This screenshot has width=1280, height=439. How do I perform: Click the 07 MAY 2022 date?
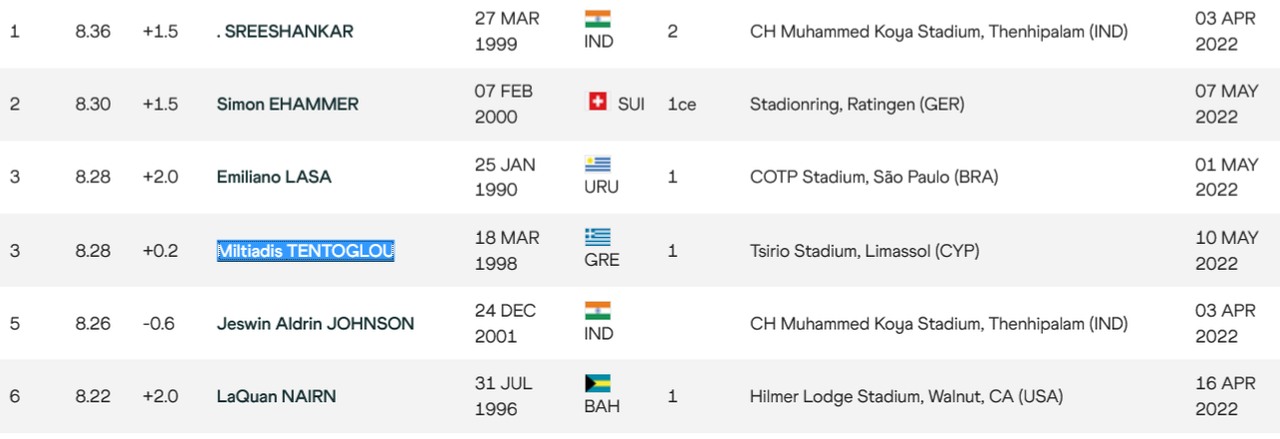tap(1217, 104)
